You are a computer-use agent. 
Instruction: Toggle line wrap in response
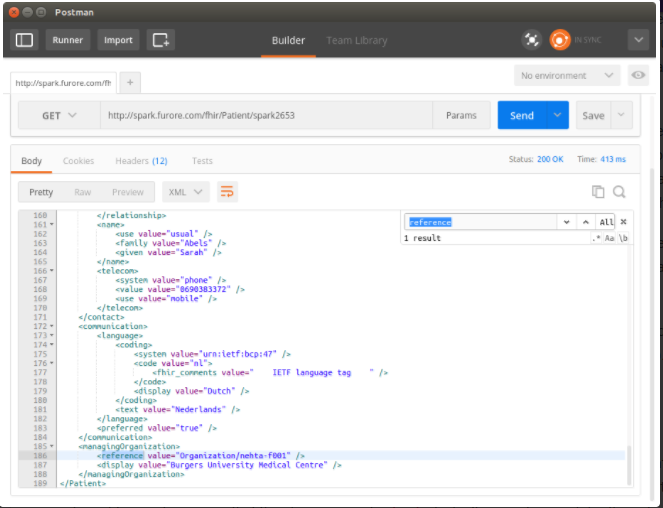(x=228, y=192)
